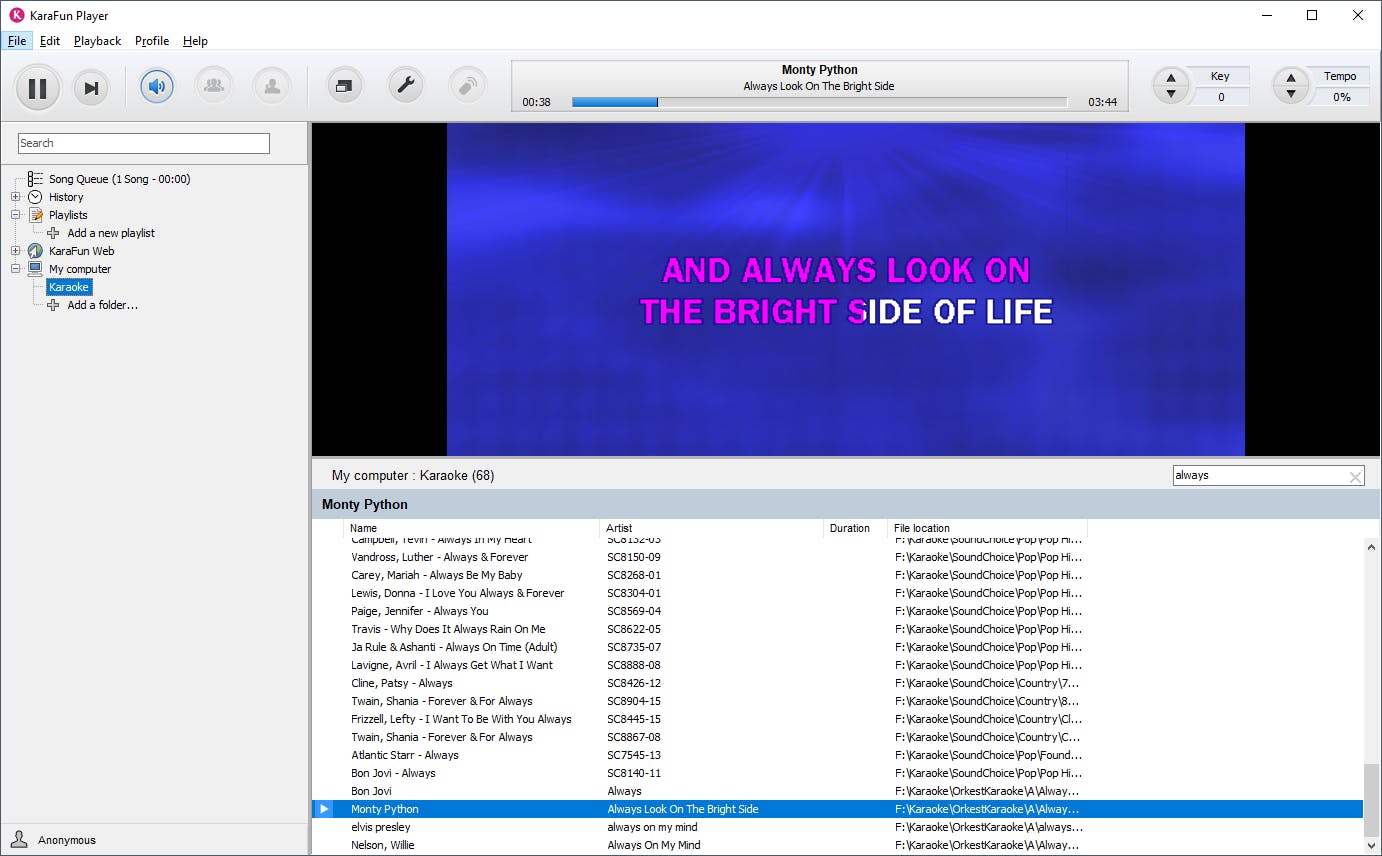Open the Playback menu
The image size is (1382, 856).
(x=97, y=41)
